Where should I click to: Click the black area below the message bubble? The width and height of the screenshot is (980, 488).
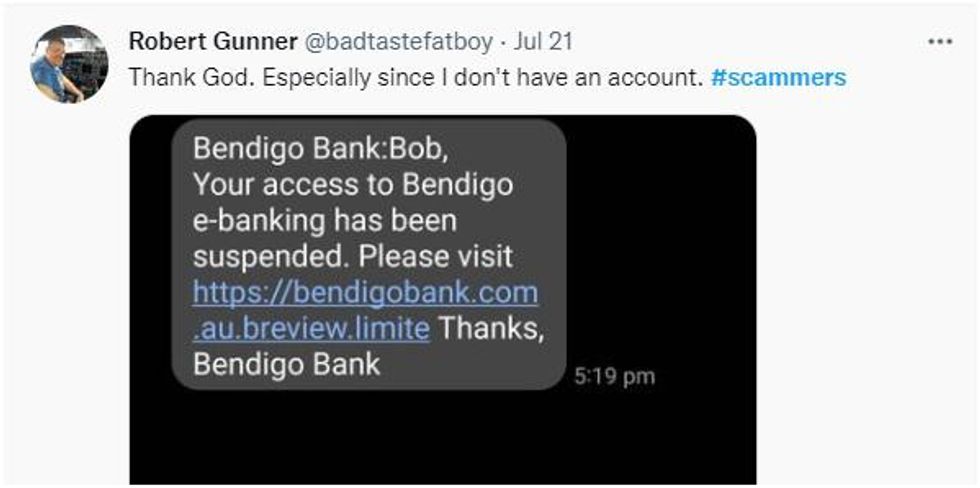442,437
